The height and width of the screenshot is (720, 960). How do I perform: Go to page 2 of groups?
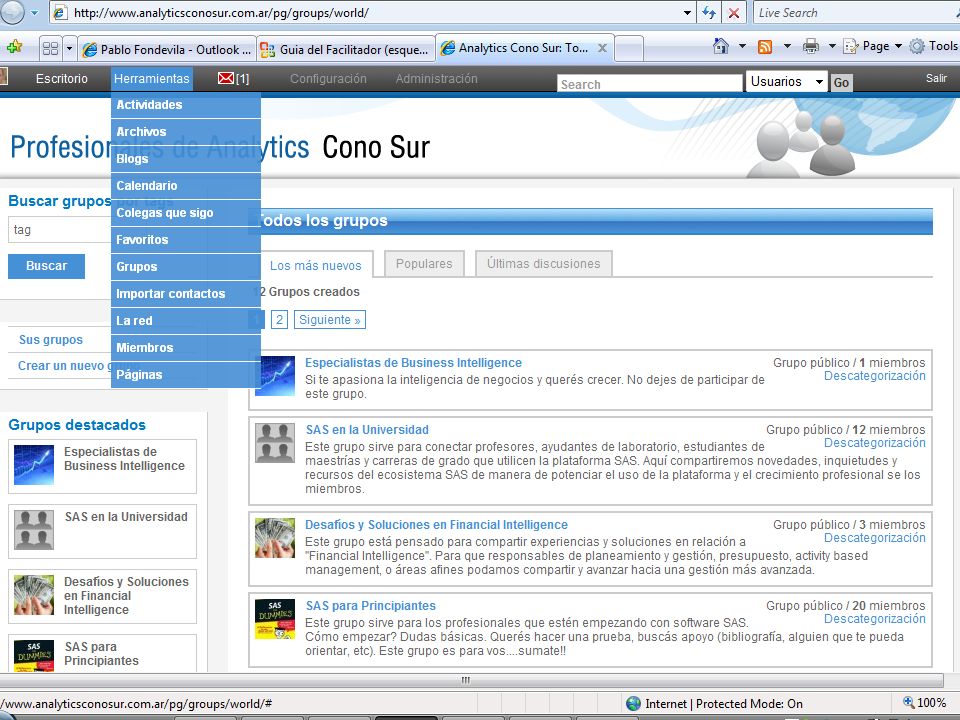click(279, 320)
